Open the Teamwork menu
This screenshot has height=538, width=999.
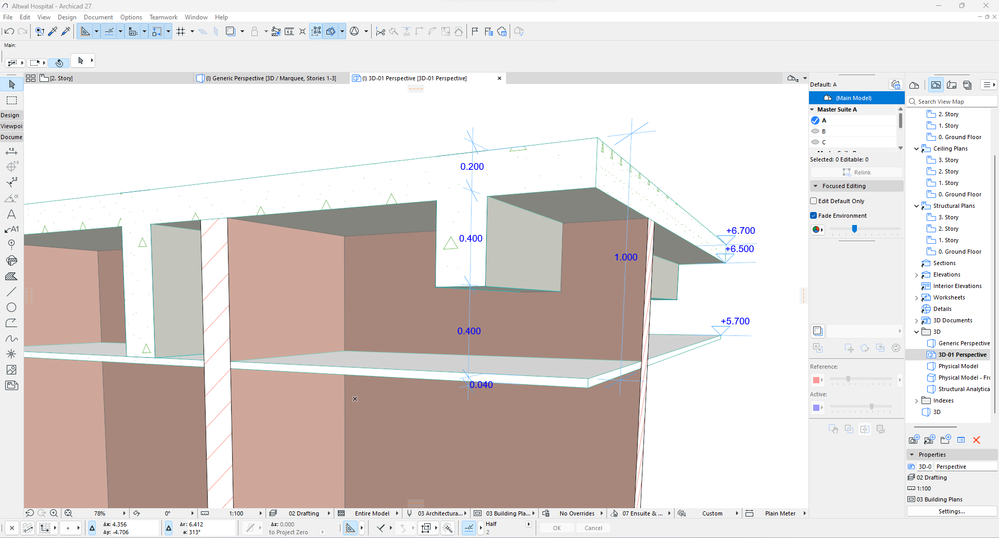163,17
